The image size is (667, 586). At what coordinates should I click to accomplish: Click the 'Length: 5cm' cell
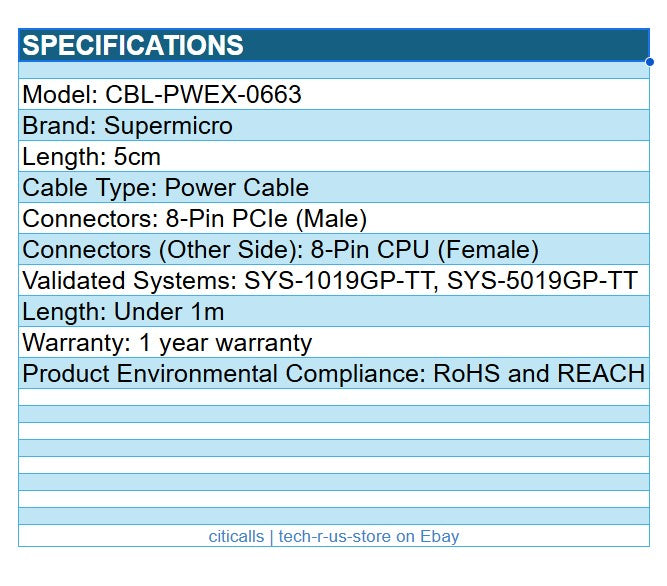pos(334,156)
